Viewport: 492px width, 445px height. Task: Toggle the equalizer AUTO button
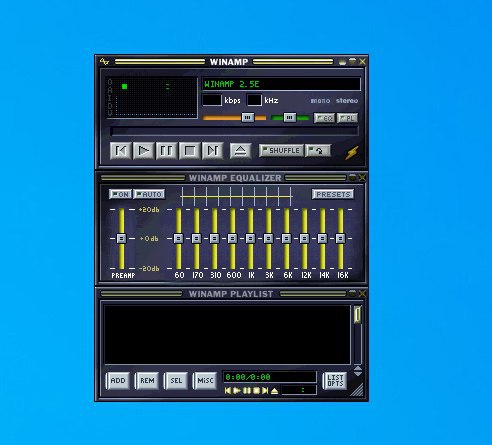coord(149,194)
